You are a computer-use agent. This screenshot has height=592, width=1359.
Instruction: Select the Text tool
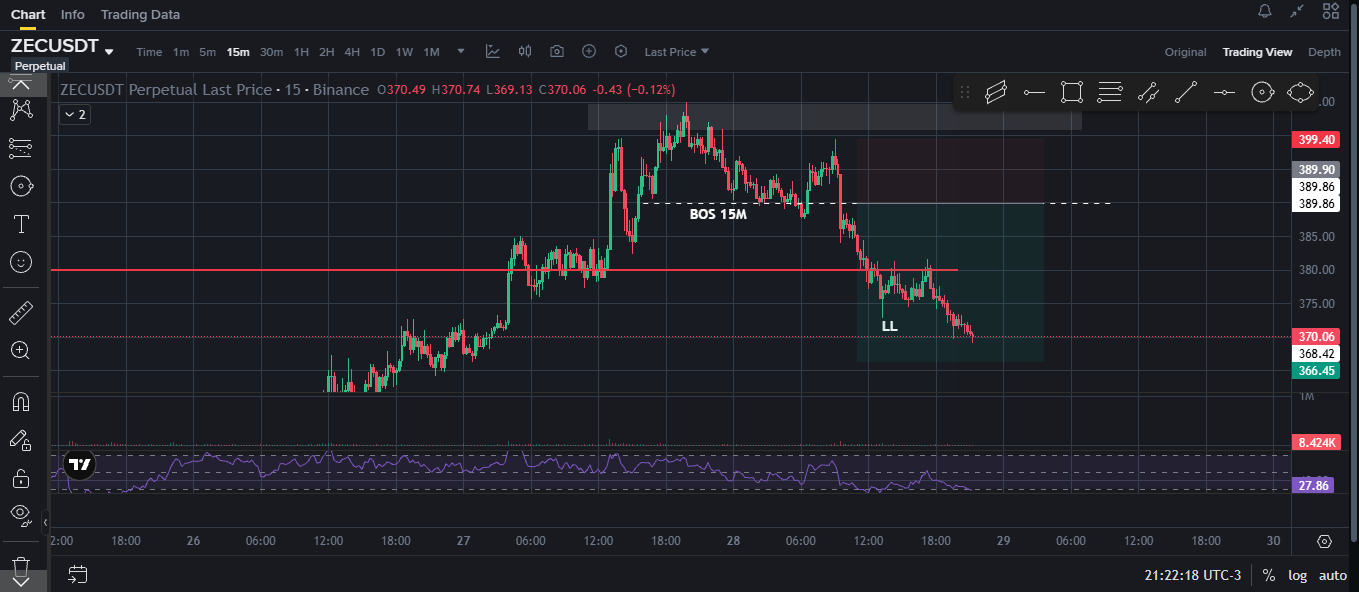coord(20,223)
